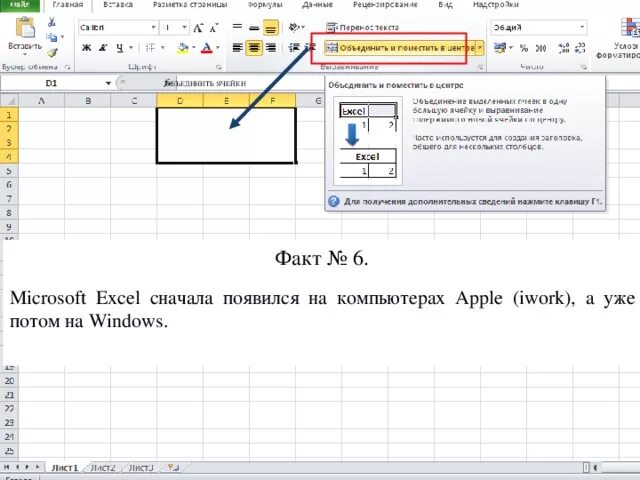The image size is (640, 480).
Task: Click the Select All corner triangle
Action: (9, 100)
